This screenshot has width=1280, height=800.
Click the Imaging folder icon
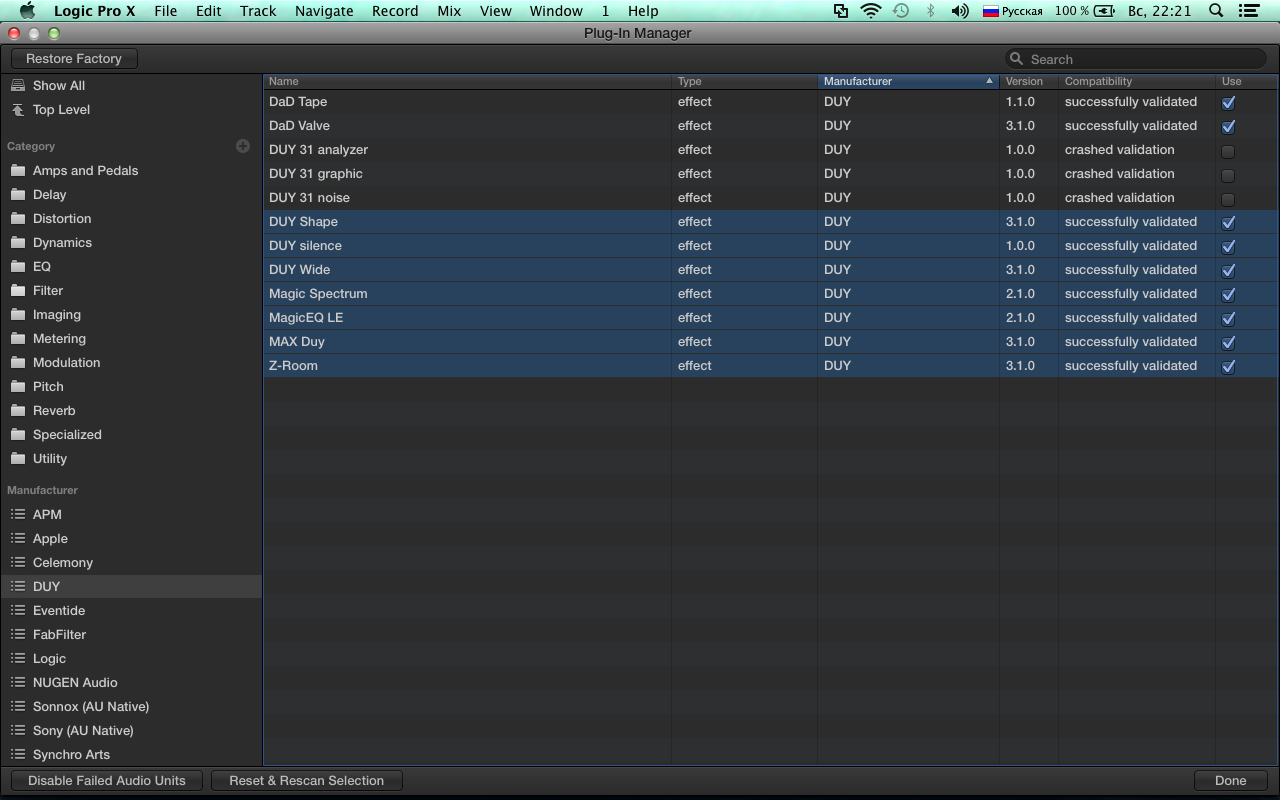pyautogui.click(x=18, y=315)
